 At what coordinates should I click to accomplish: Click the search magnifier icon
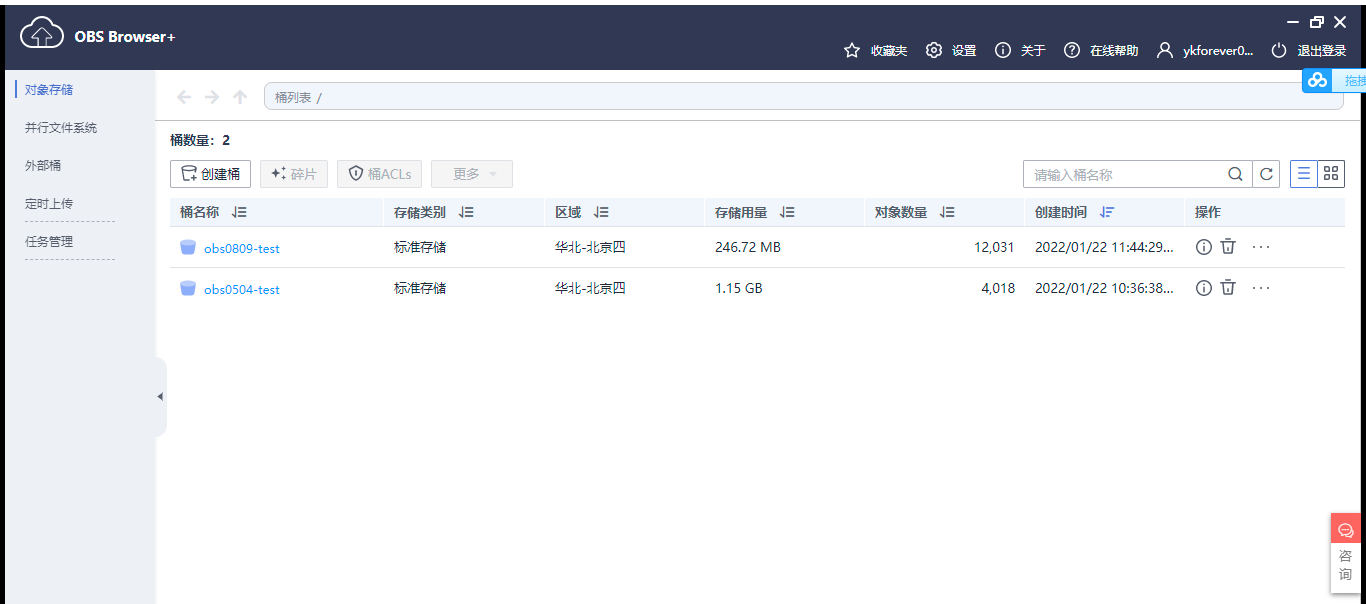(x=1236, y=174)
